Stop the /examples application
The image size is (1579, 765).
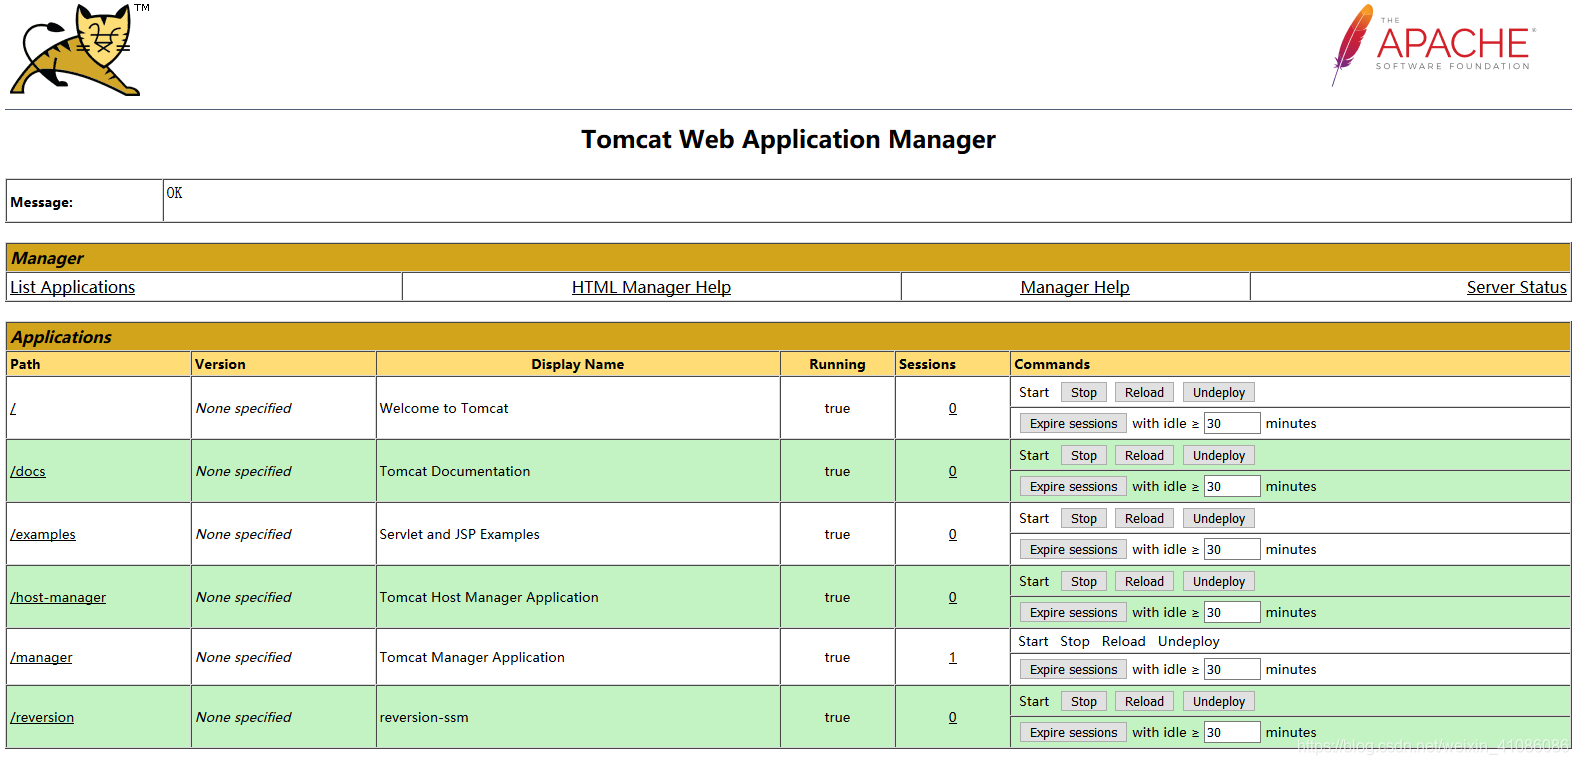tap(1084, 519)
